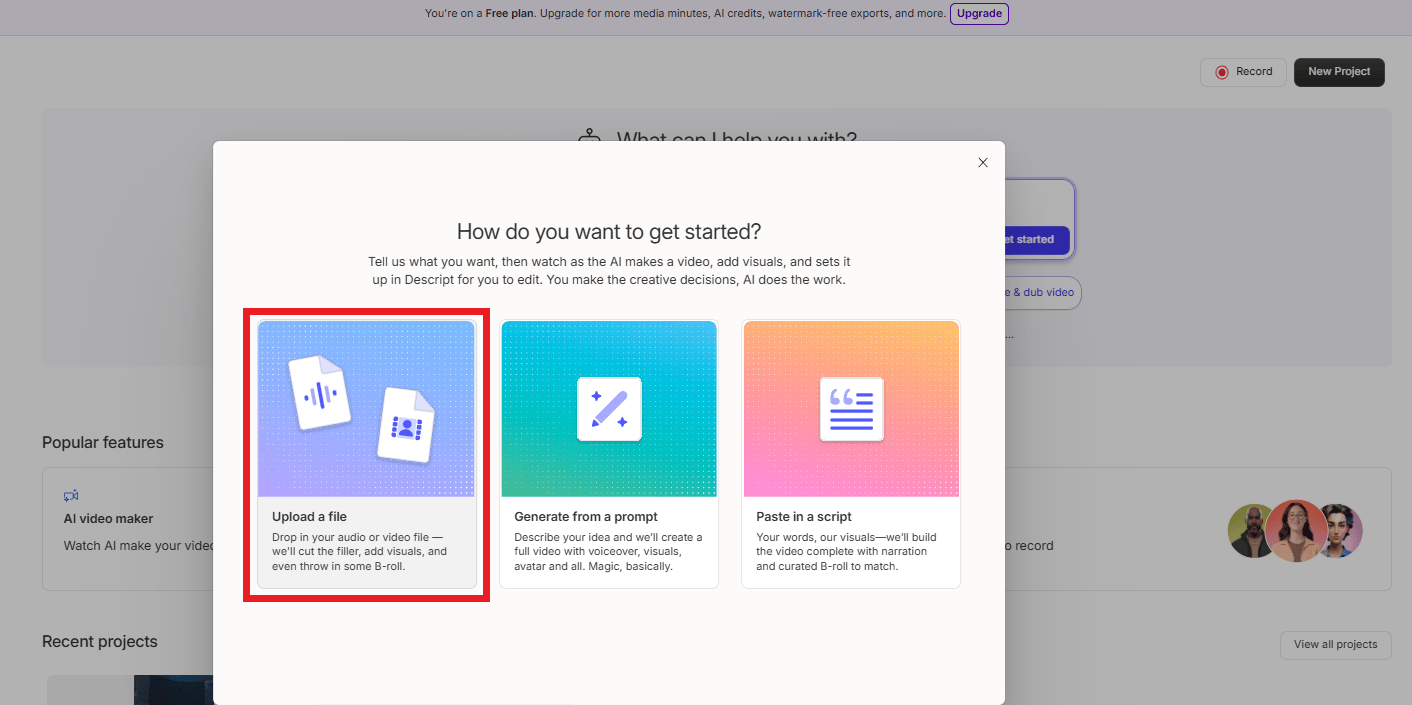Select the Paste in a script card
The image size is (1412, 705).
coord(851,453)
